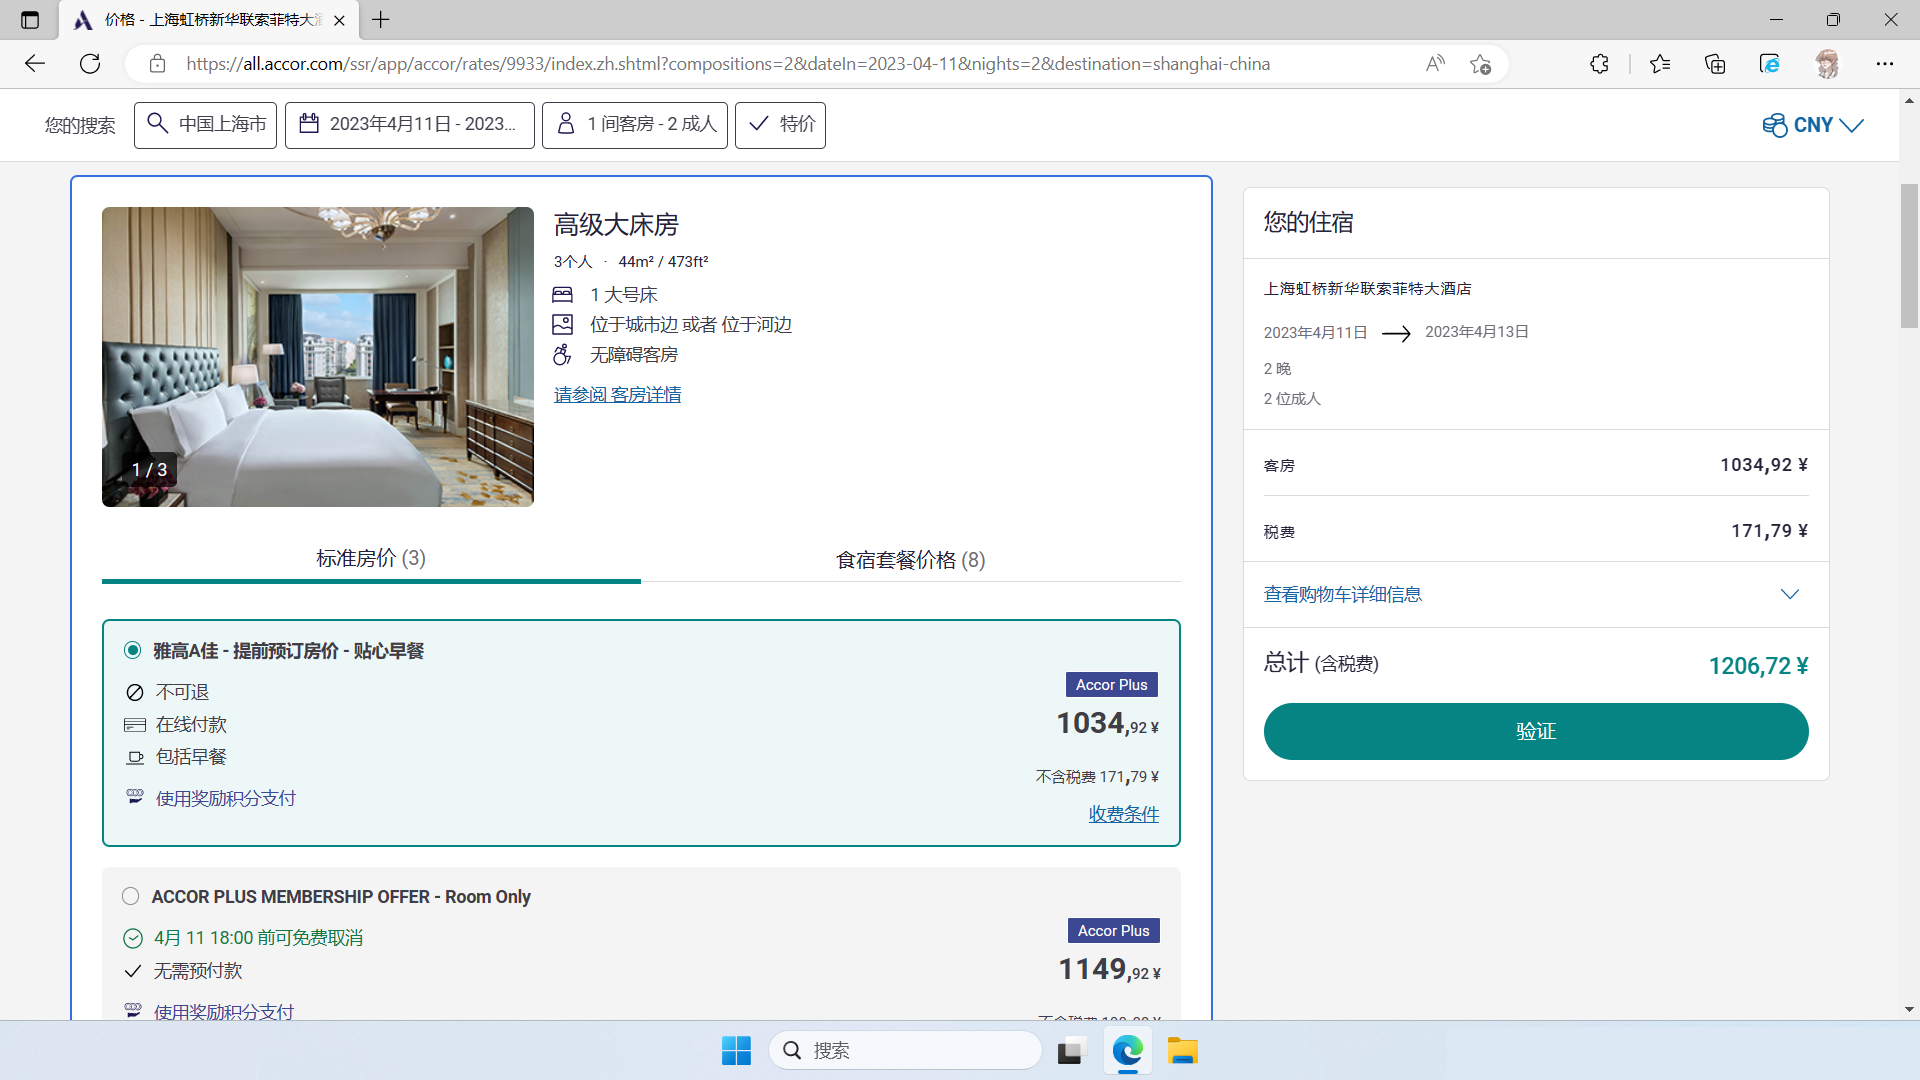The image size is (1920, 1080).
Task: Select ACCOR PLUS MEMBERSHIP OFFER Room Only radio
Action: coord(130,897)
